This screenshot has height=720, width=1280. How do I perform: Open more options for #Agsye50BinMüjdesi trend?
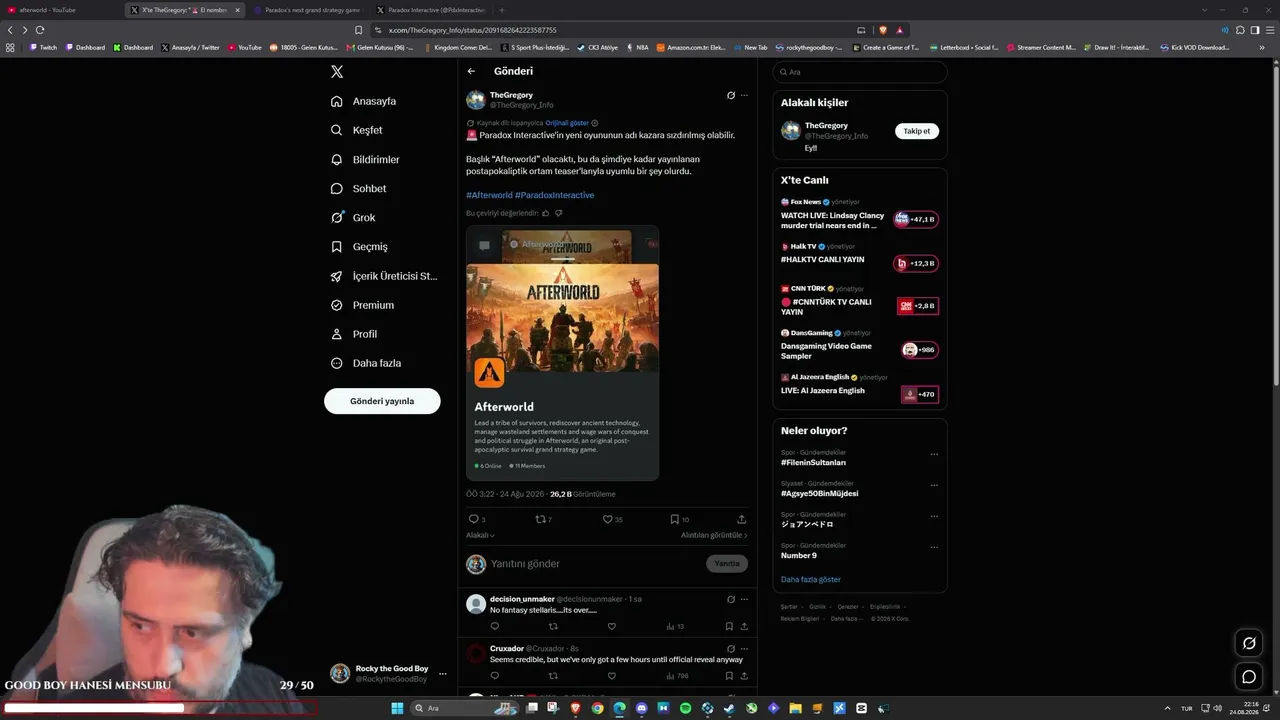coord(934,485)
